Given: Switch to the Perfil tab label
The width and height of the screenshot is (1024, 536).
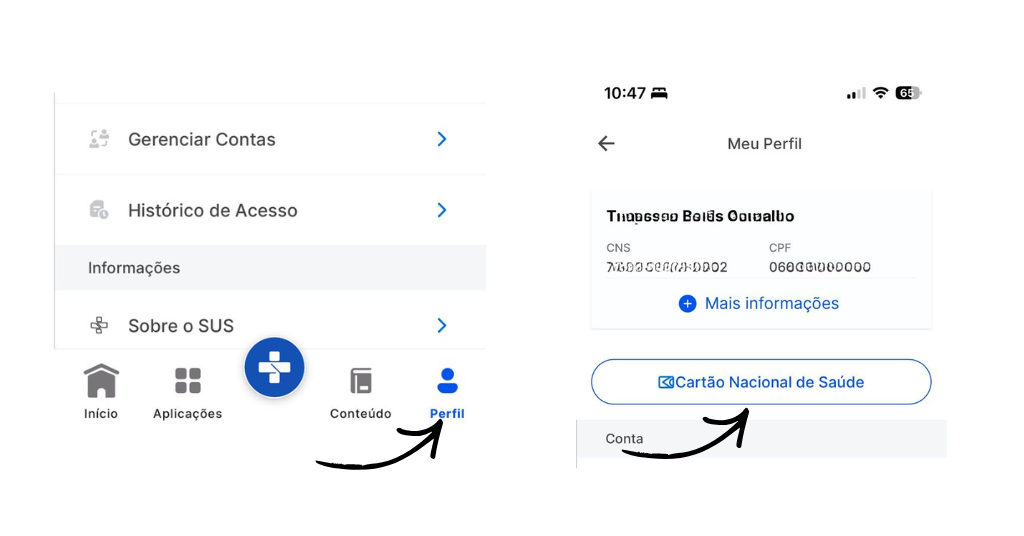Looking at the screenshot, I should (447, 413).
